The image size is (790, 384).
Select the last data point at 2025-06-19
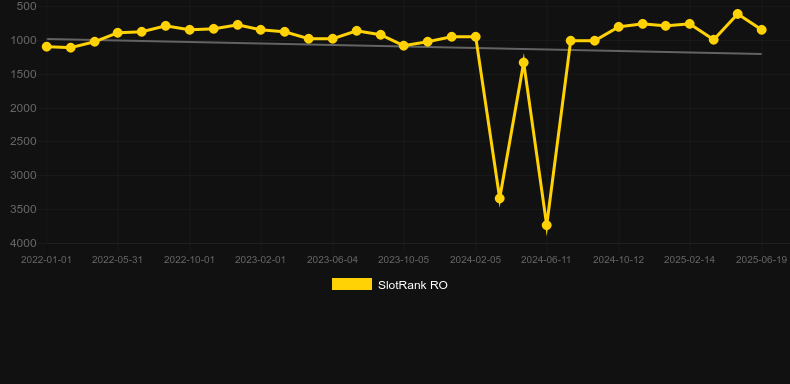pos(762,30)
